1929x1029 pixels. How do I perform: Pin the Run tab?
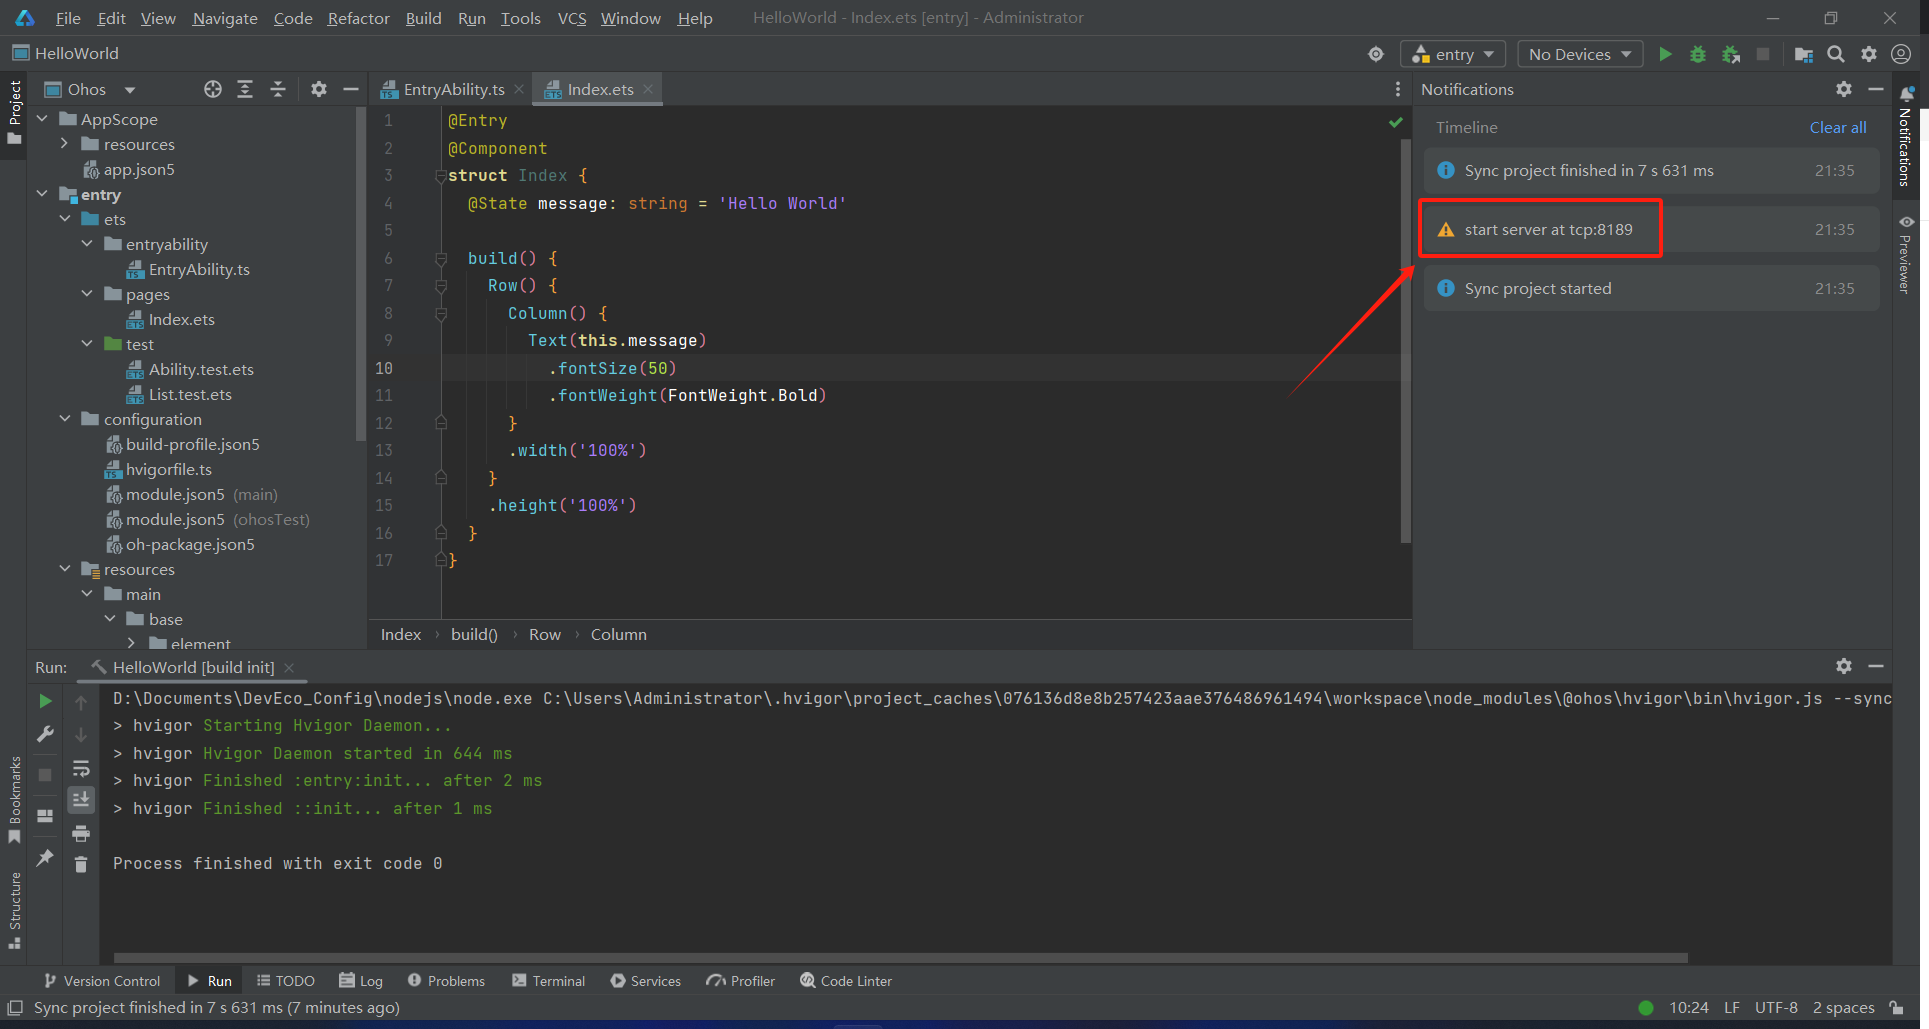45,858
